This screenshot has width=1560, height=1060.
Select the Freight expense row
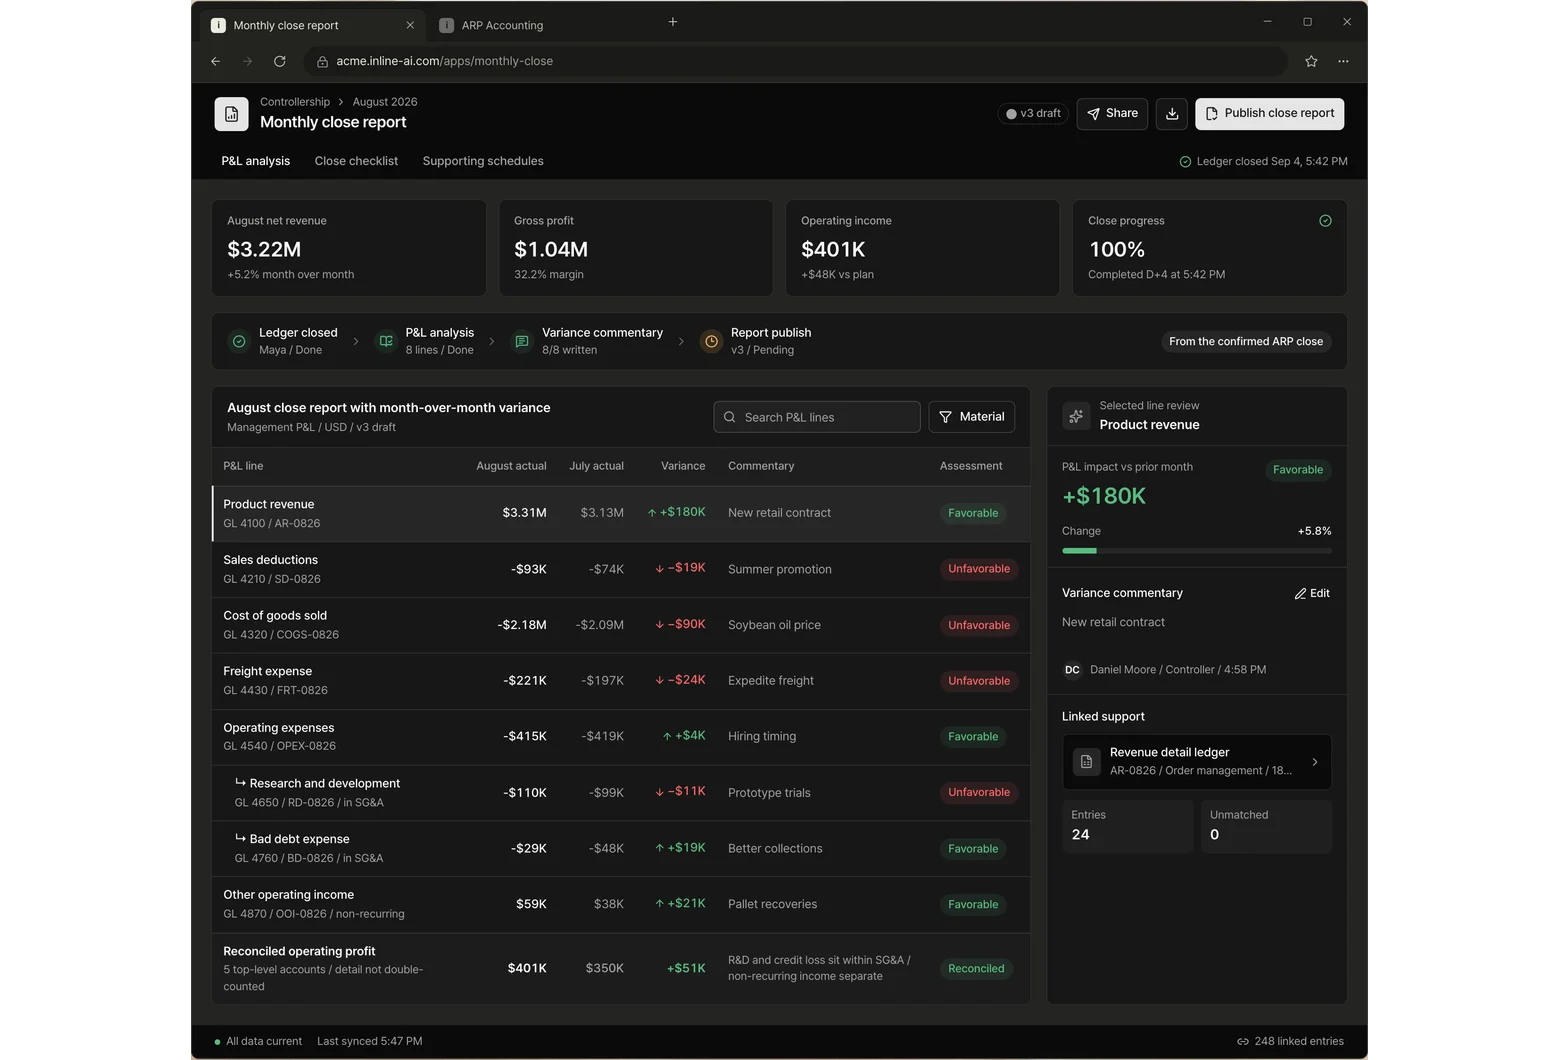point(621,681)
